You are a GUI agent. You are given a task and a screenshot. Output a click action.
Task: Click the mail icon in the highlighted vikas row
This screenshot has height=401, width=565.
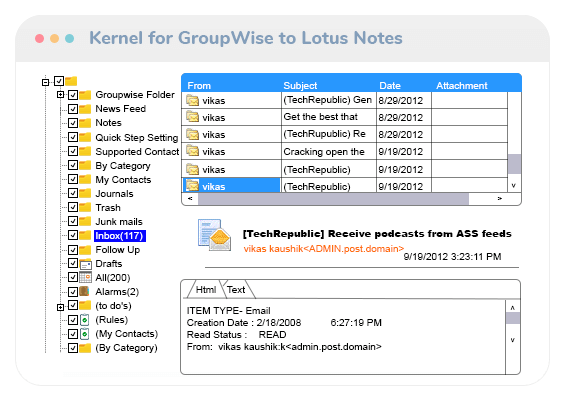point(192,186)
